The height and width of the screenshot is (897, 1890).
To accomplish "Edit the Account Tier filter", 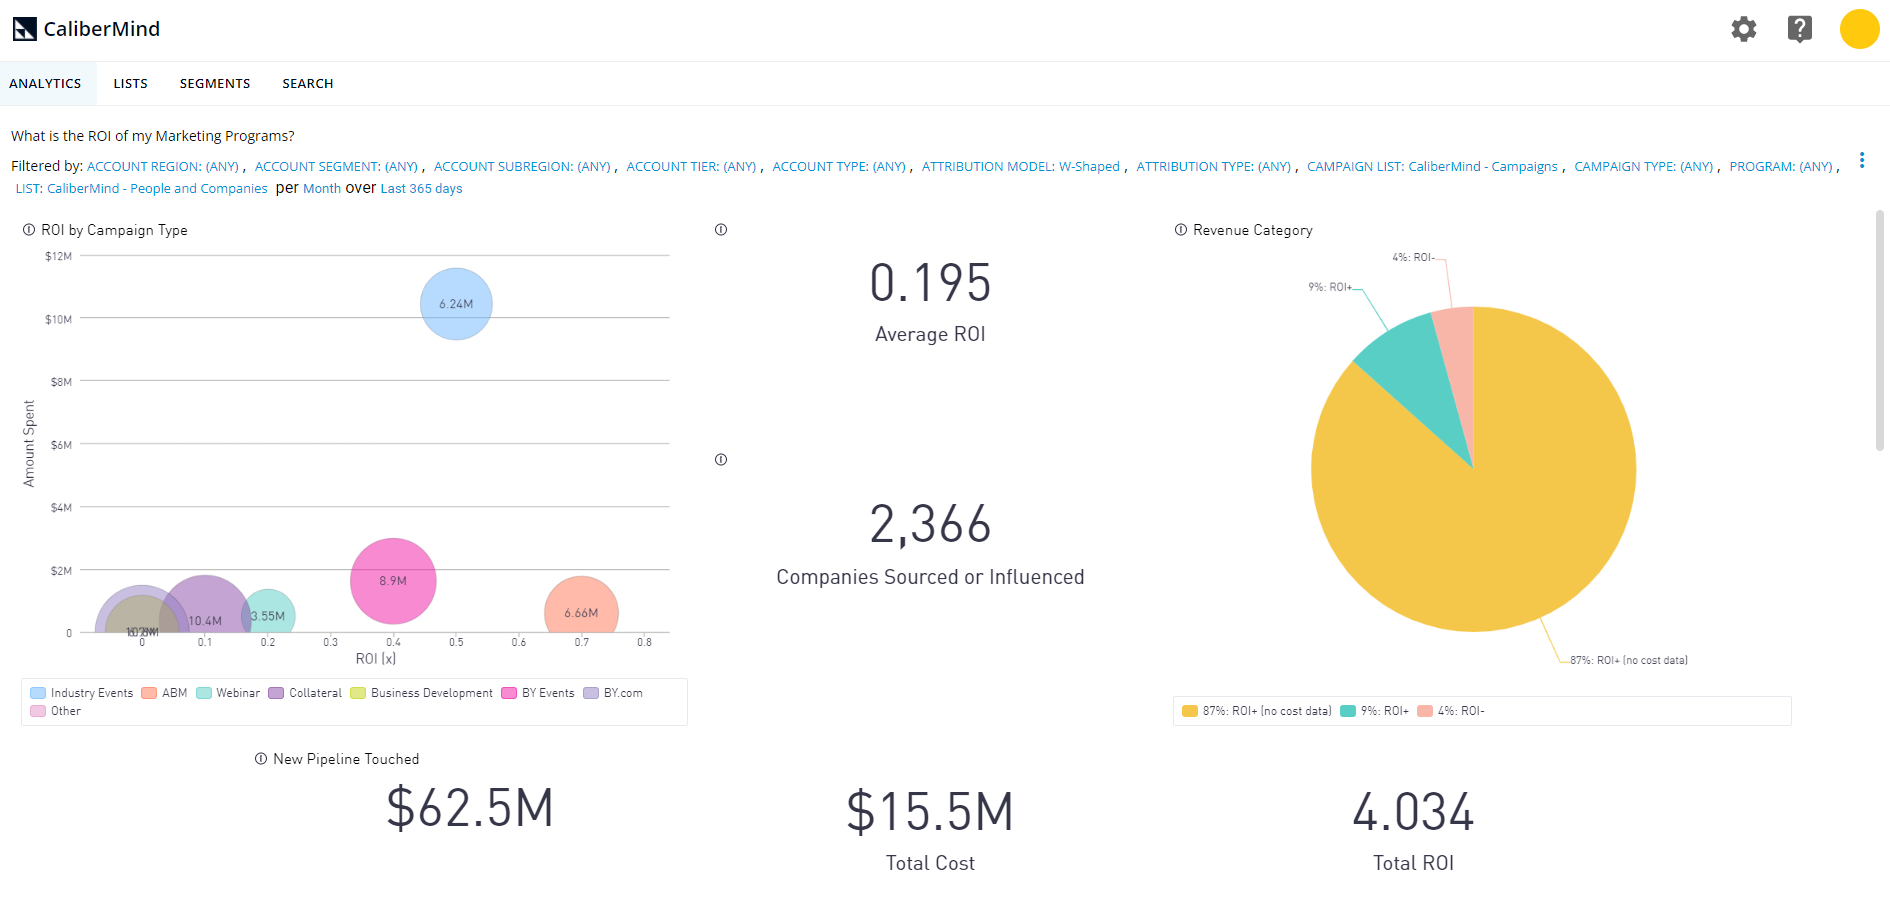I will tap(691, 167).
